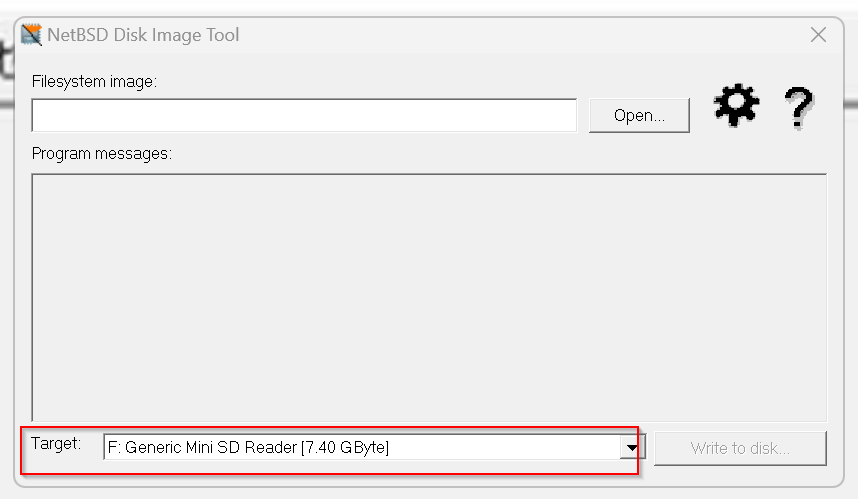This screenshot has width=858, height=499.
Task: Click inside the Program messages log area
Action: tap(429, 298)
